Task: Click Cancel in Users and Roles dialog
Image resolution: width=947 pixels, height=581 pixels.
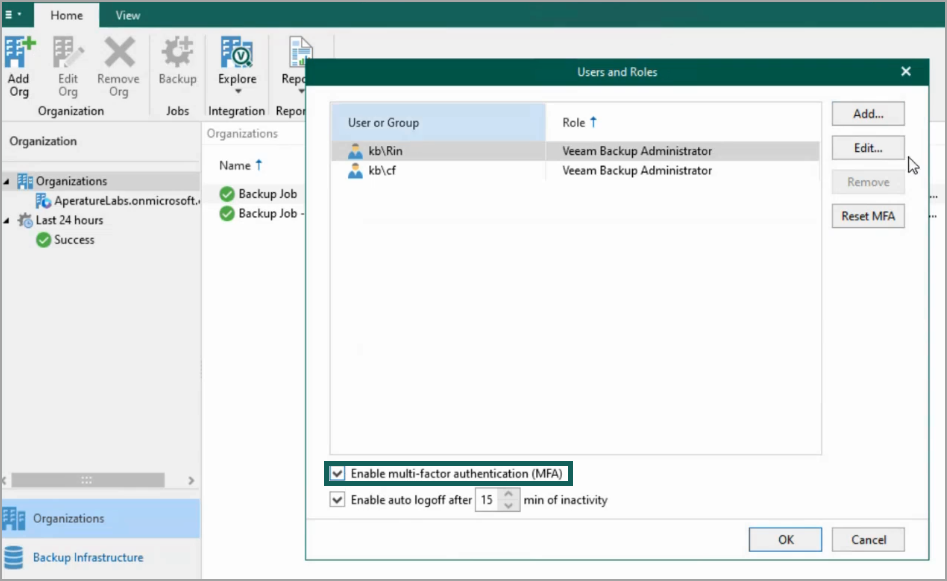Action: 868,539
